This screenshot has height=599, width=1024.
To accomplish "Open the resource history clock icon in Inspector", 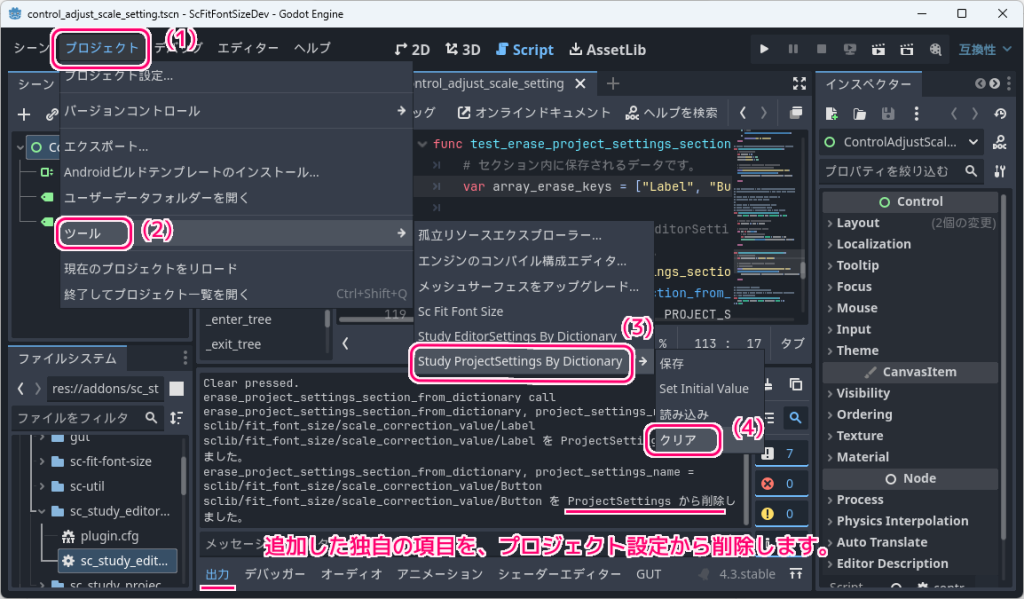I will coord(1000,113).
